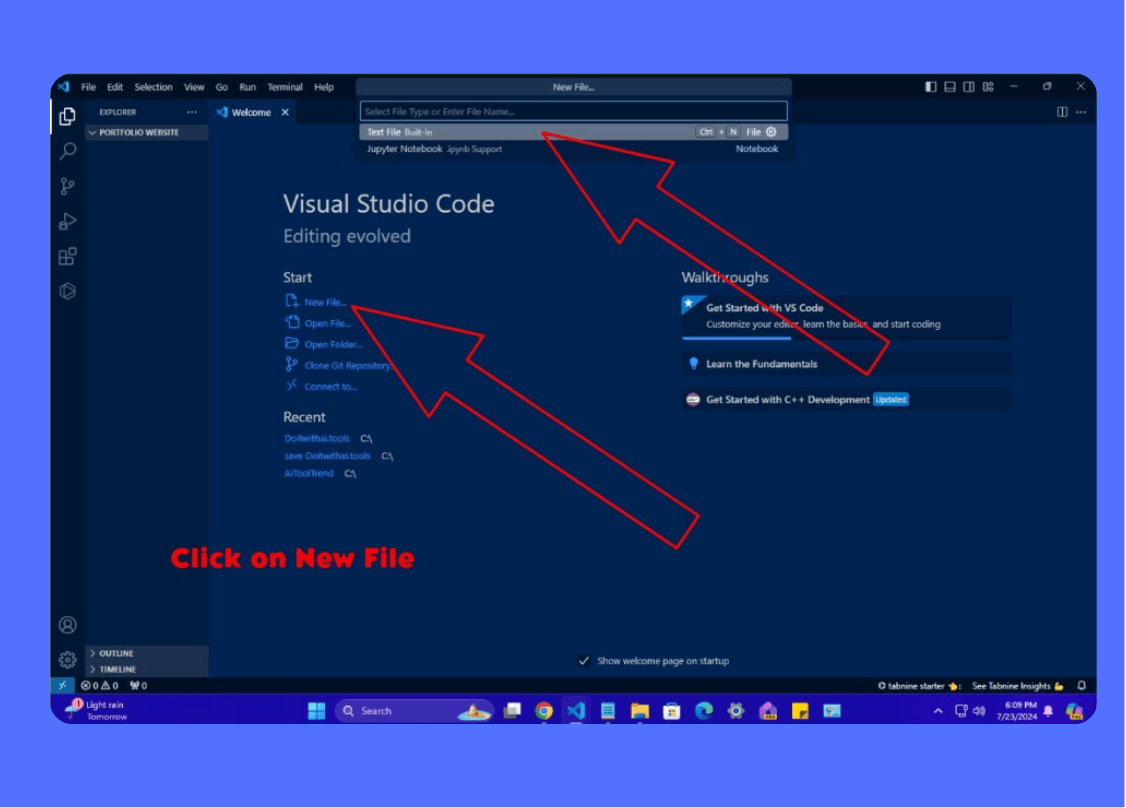Viewport: 1126px width, 808px height.
Task: Open the VS Code notifications bell in the status bar
Action: pyautogui.click(x=1081, y=686)
